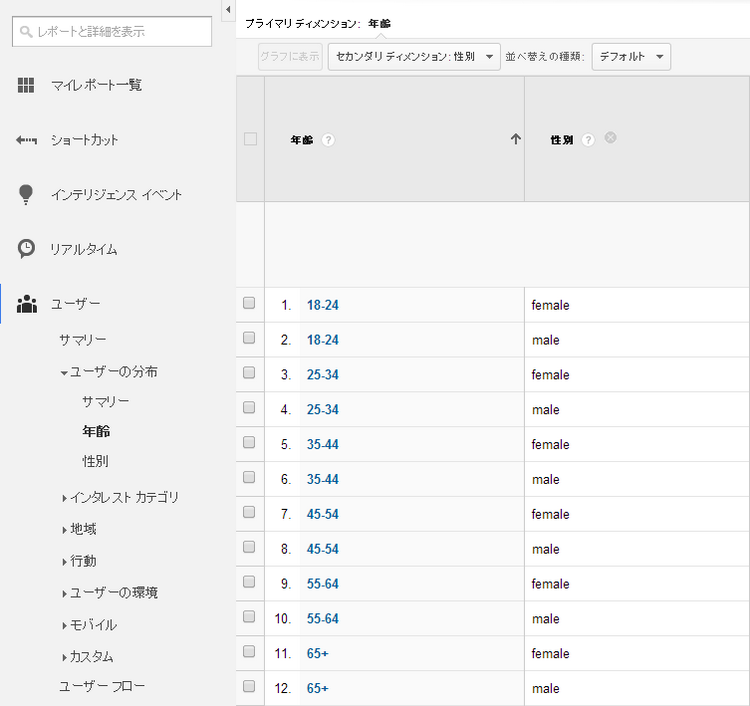Click 18-24 link in row 1

(323, 305)
